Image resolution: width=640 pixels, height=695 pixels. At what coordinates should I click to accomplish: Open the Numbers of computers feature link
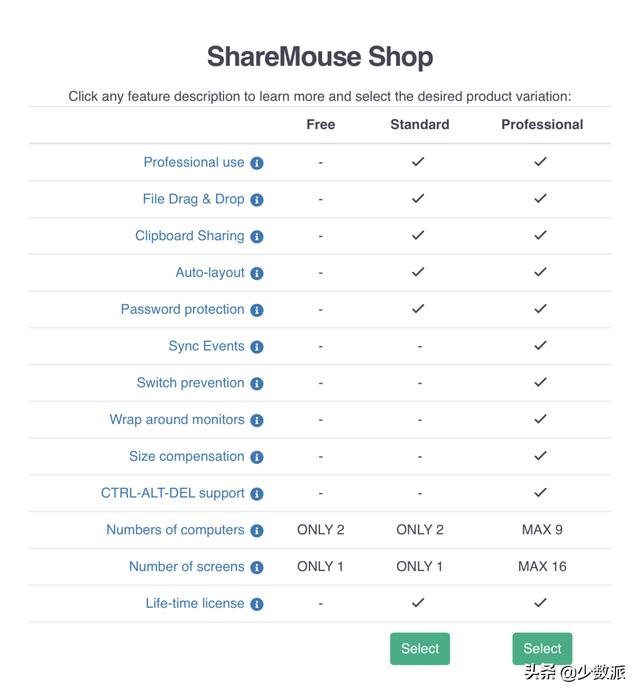[176, 530]
